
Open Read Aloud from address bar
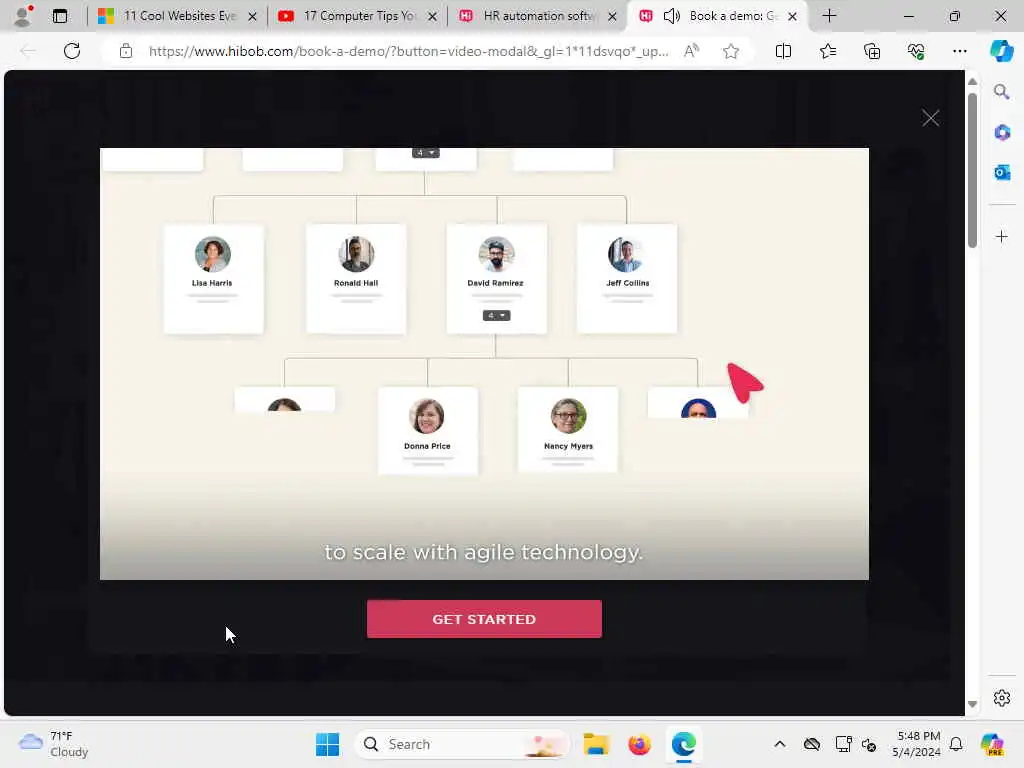point(691,51)
